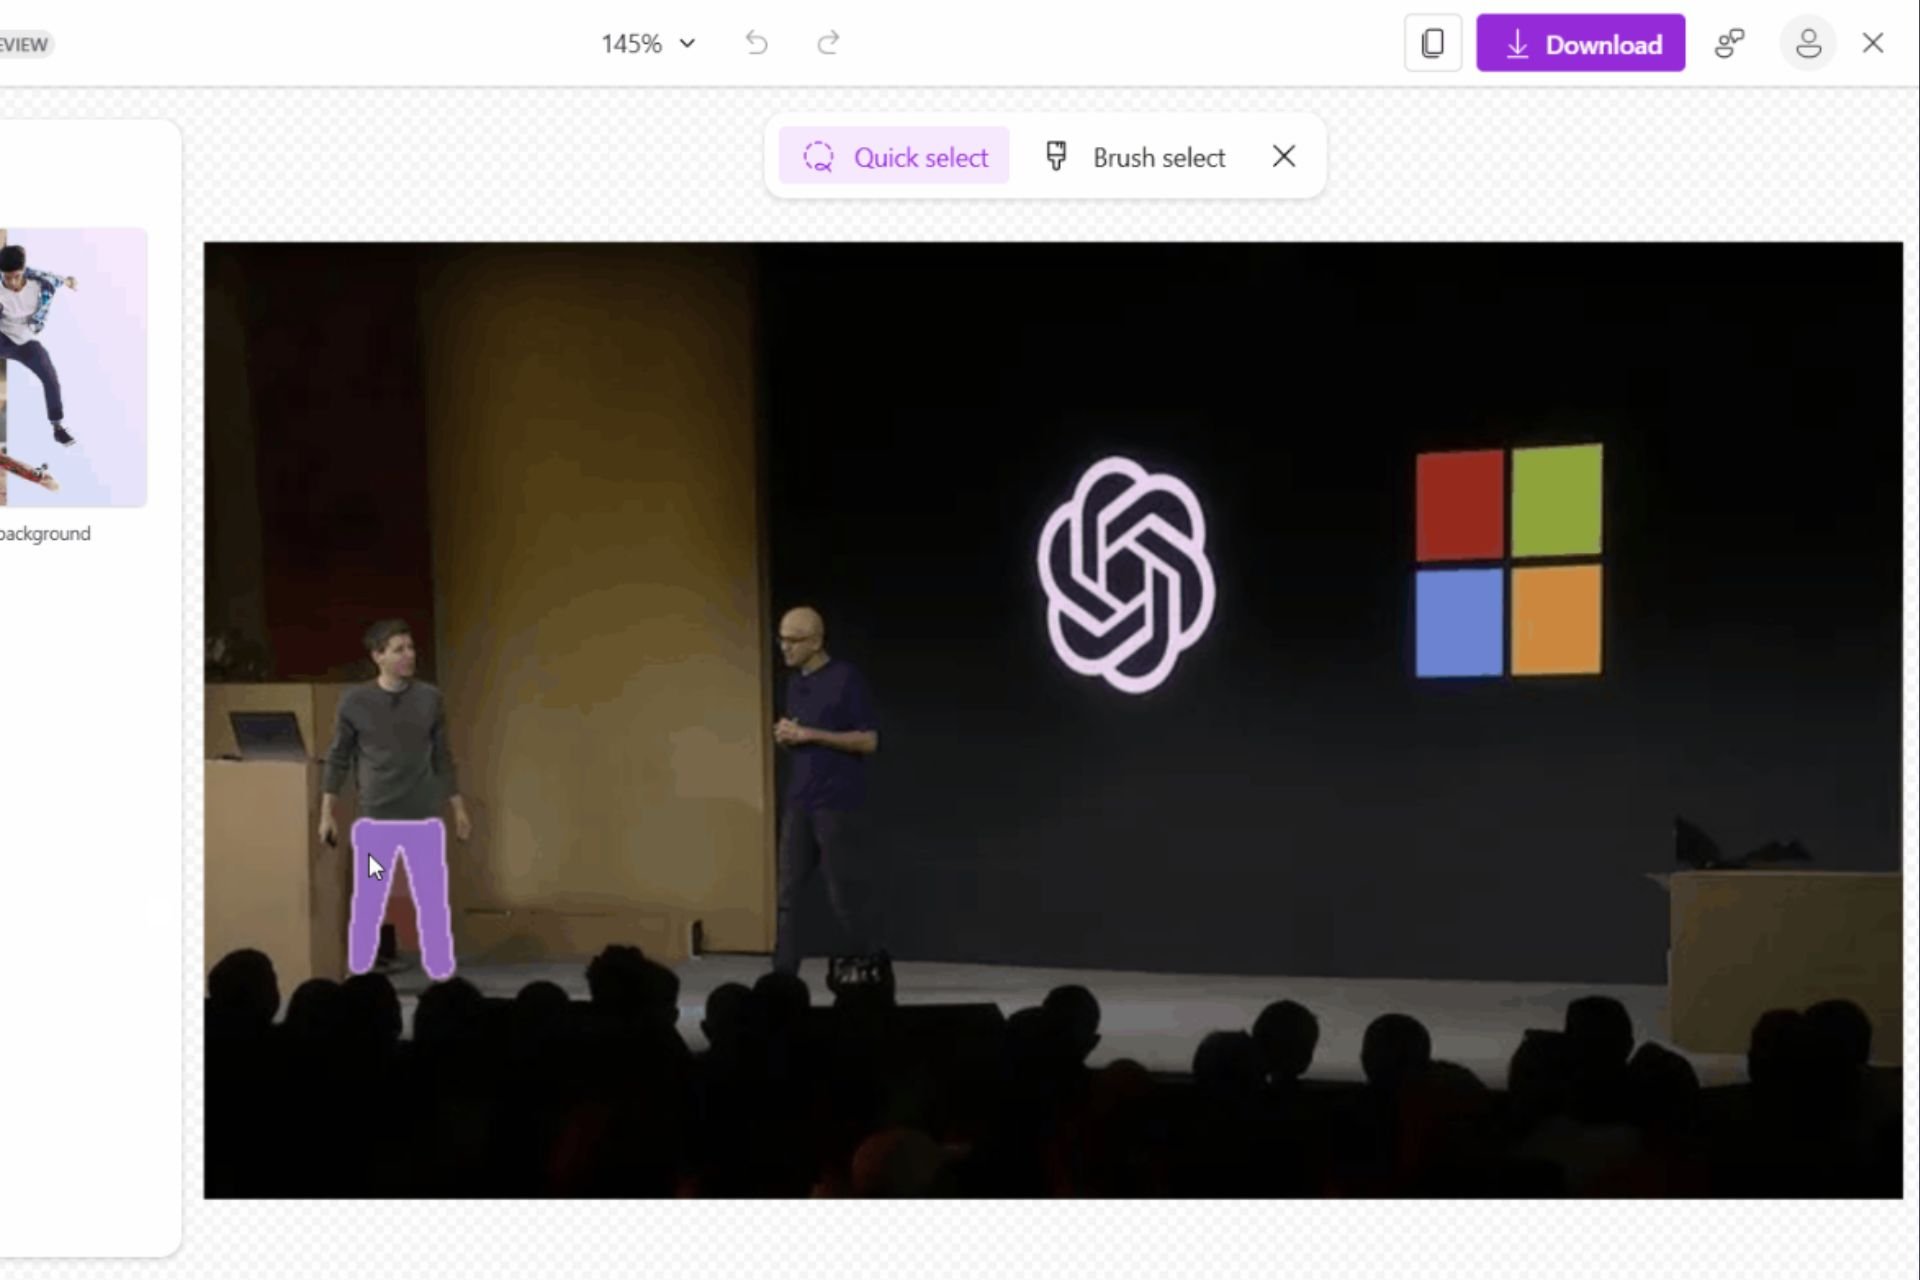Image resolution: width=1920 pixels, height=1280 pixels.
Task: Close the selection tool bar
Action: coord(1284,157)
